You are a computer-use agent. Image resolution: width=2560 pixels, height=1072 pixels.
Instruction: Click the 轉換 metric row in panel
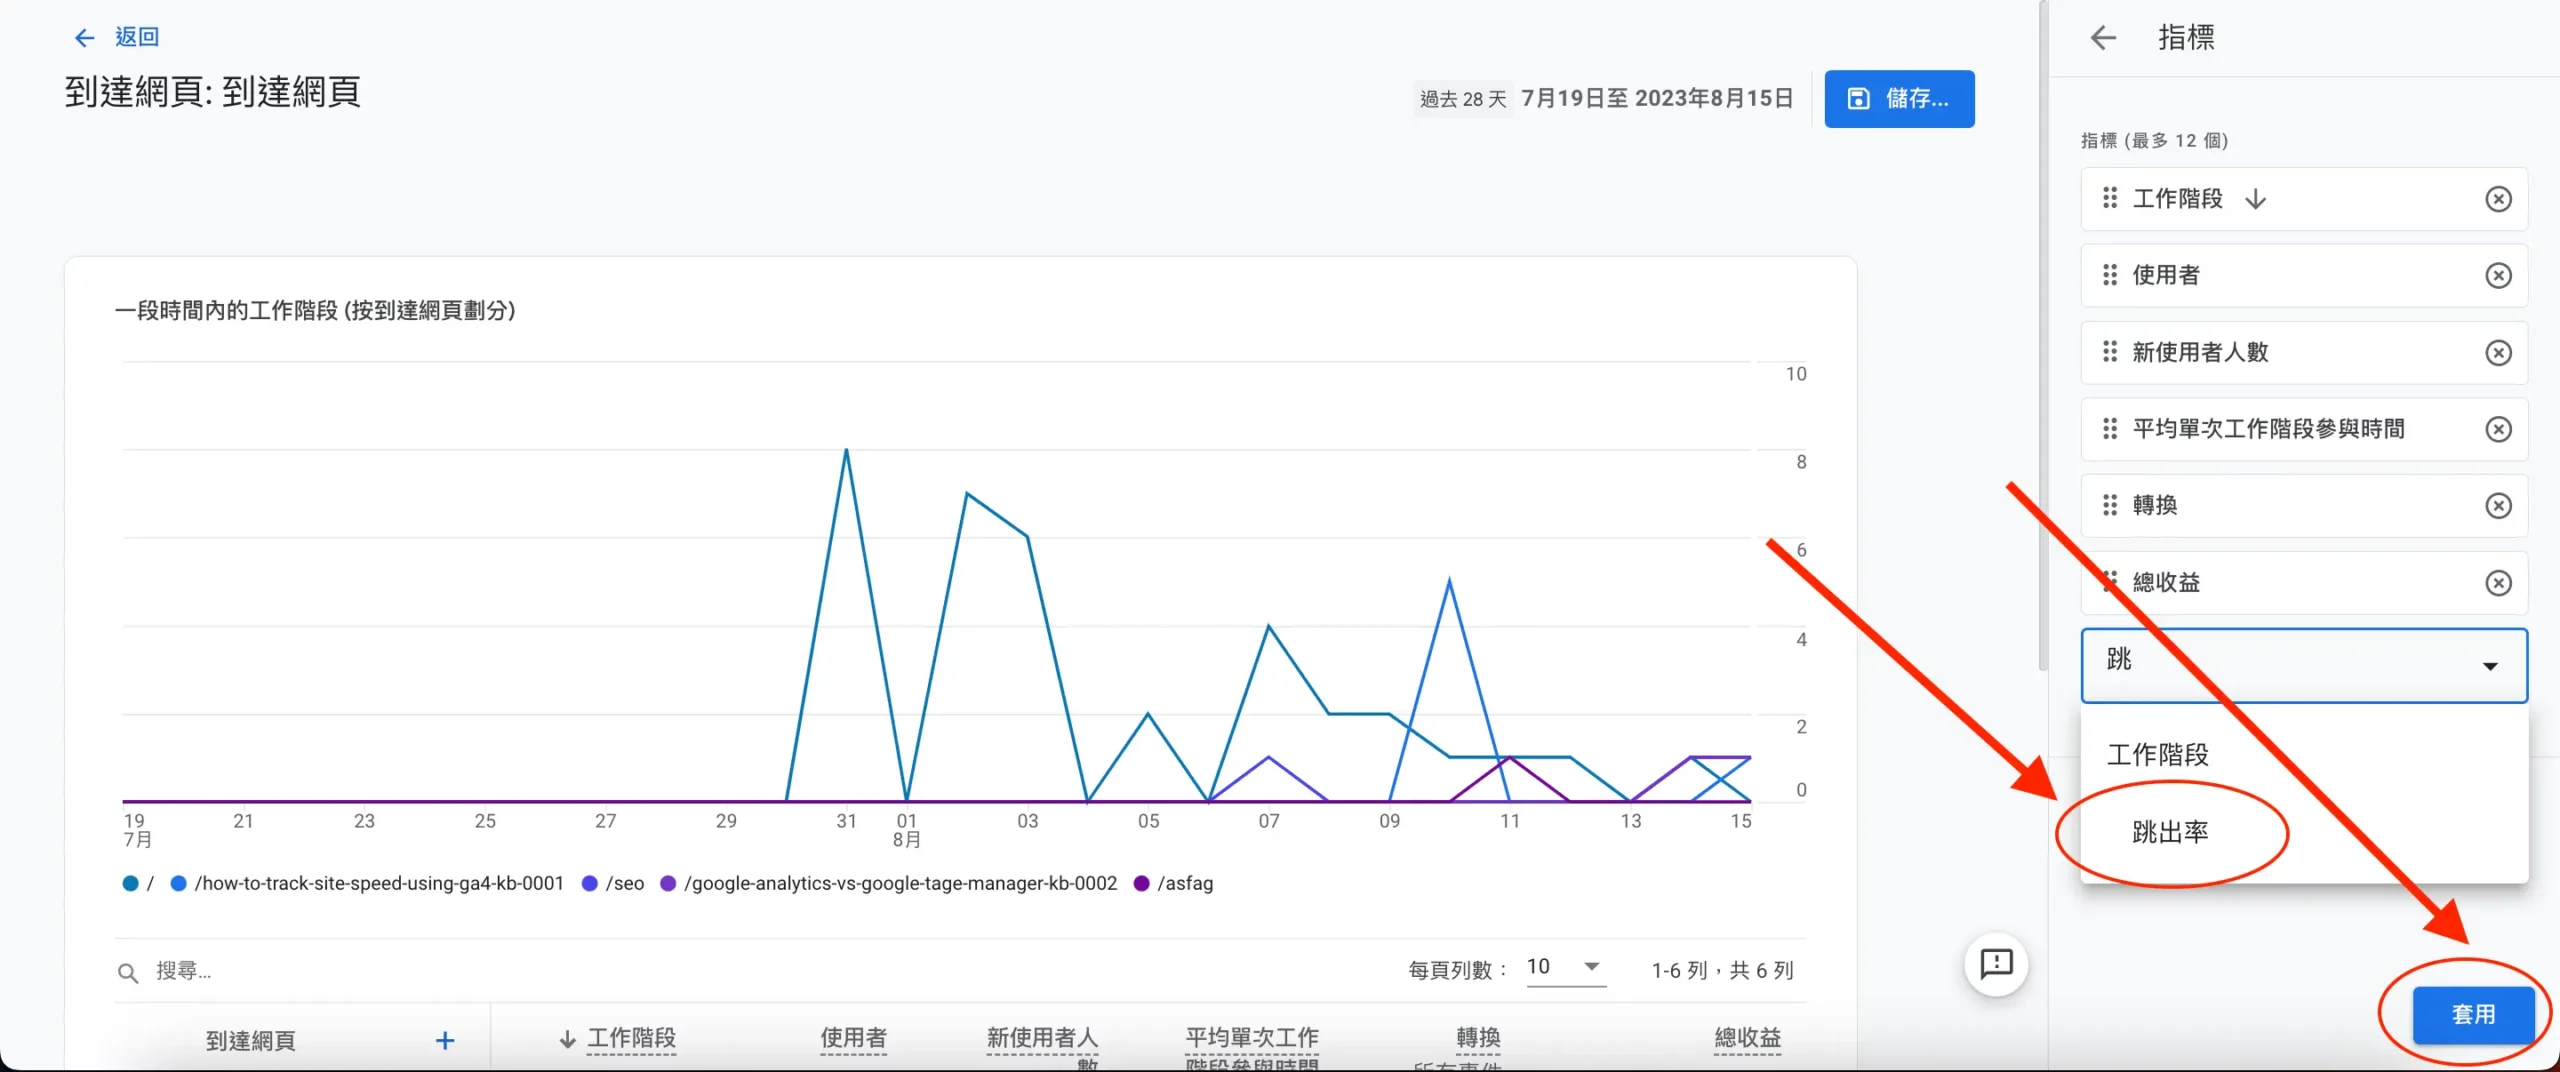point(2304,506)
